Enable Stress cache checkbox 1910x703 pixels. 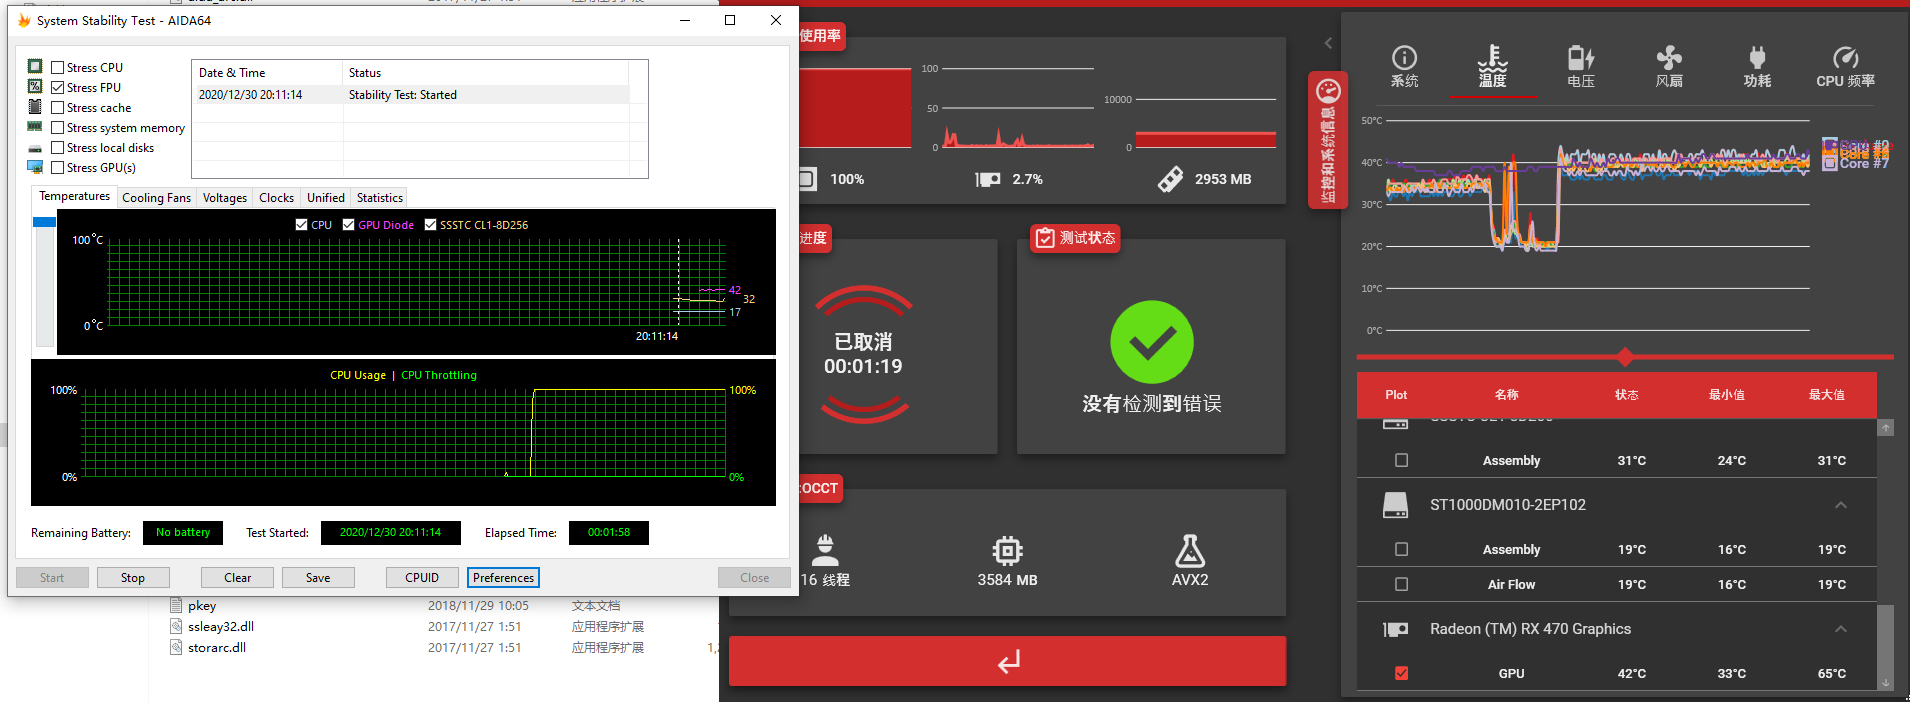coord(58,108)
